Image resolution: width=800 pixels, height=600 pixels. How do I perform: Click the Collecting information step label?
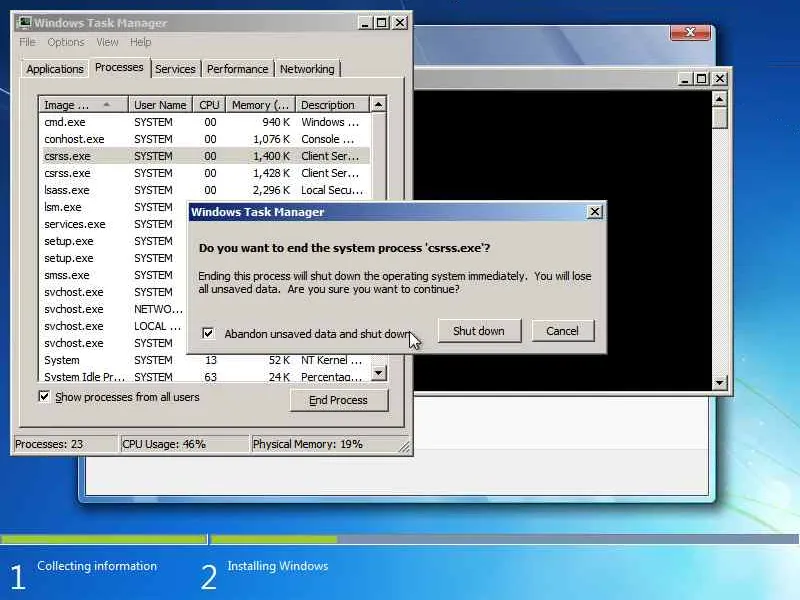[x=97, y=566]
